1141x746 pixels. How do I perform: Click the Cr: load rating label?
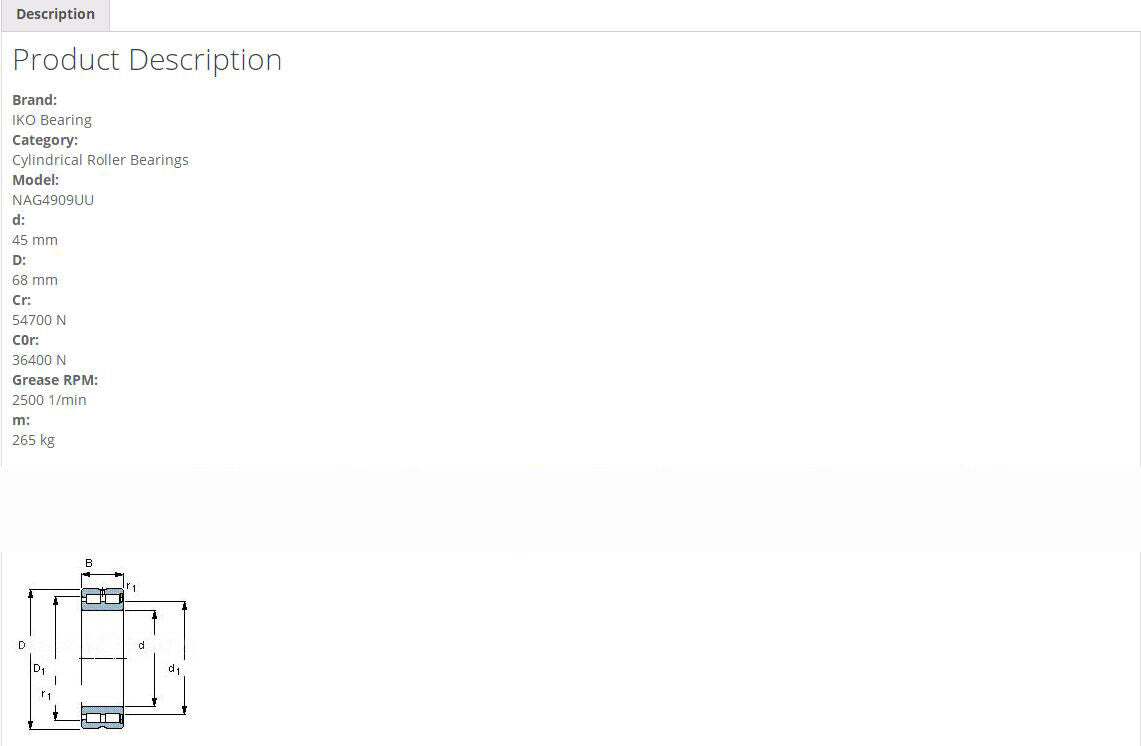21,300
